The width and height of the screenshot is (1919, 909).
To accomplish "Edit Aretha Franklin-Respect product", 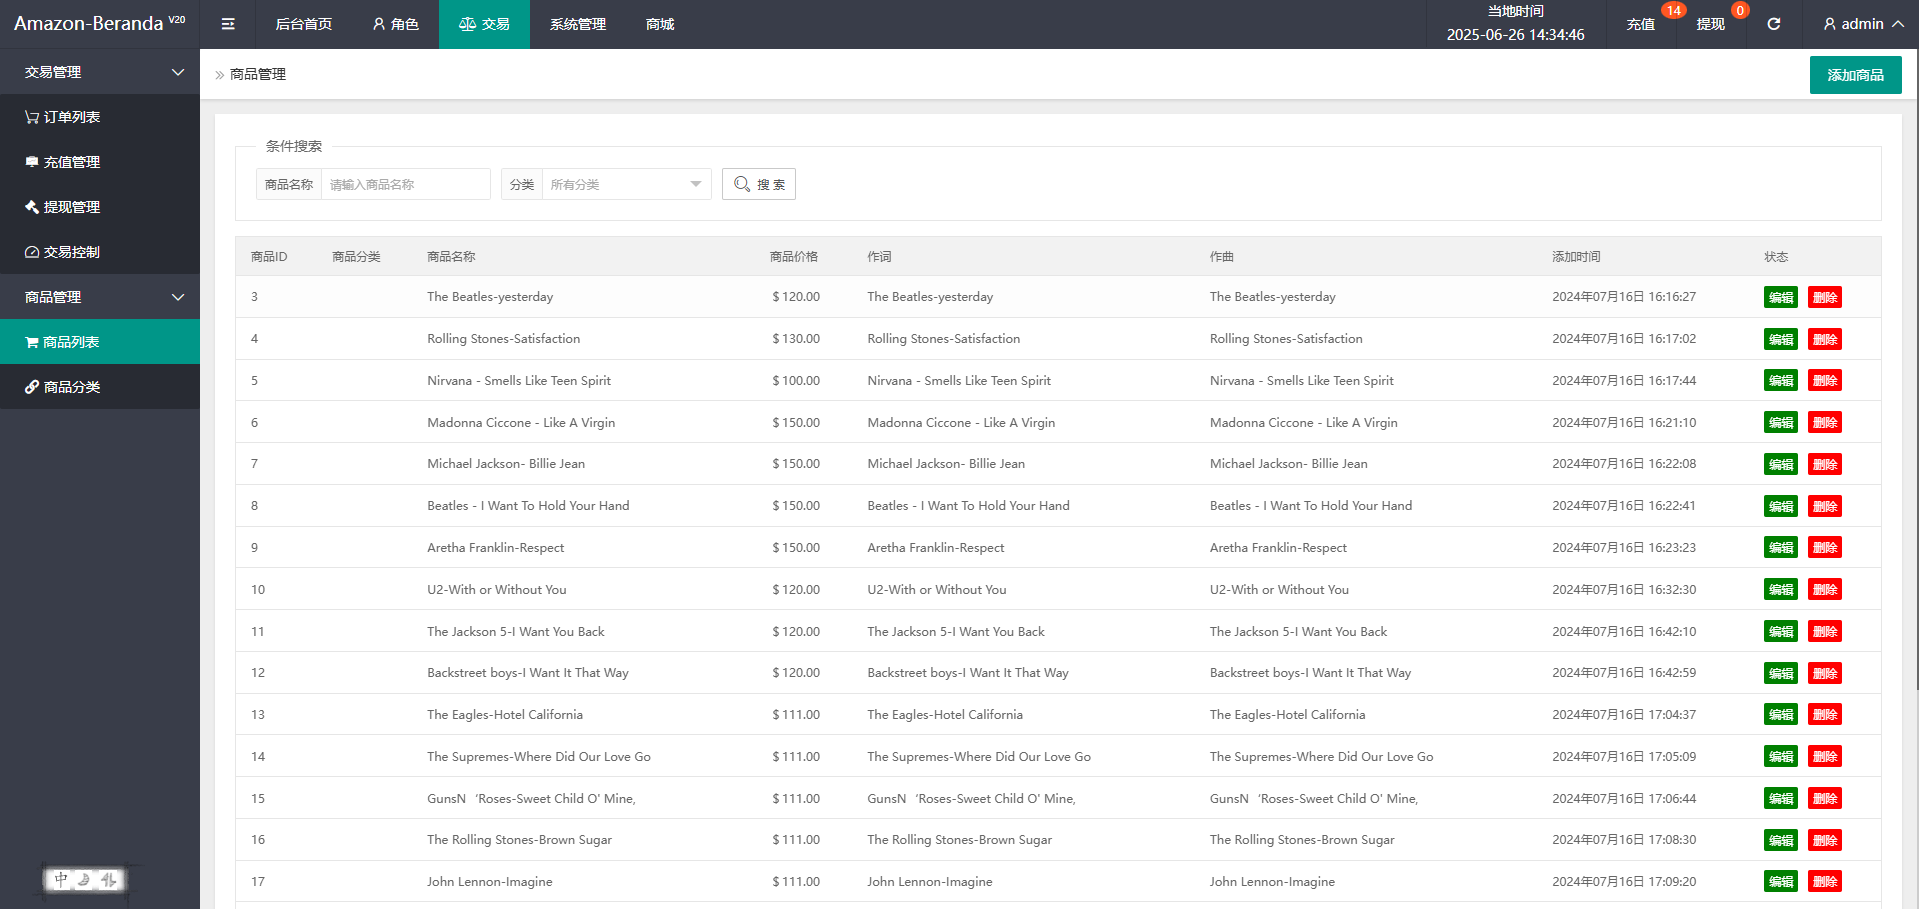I will point(1781,548).
